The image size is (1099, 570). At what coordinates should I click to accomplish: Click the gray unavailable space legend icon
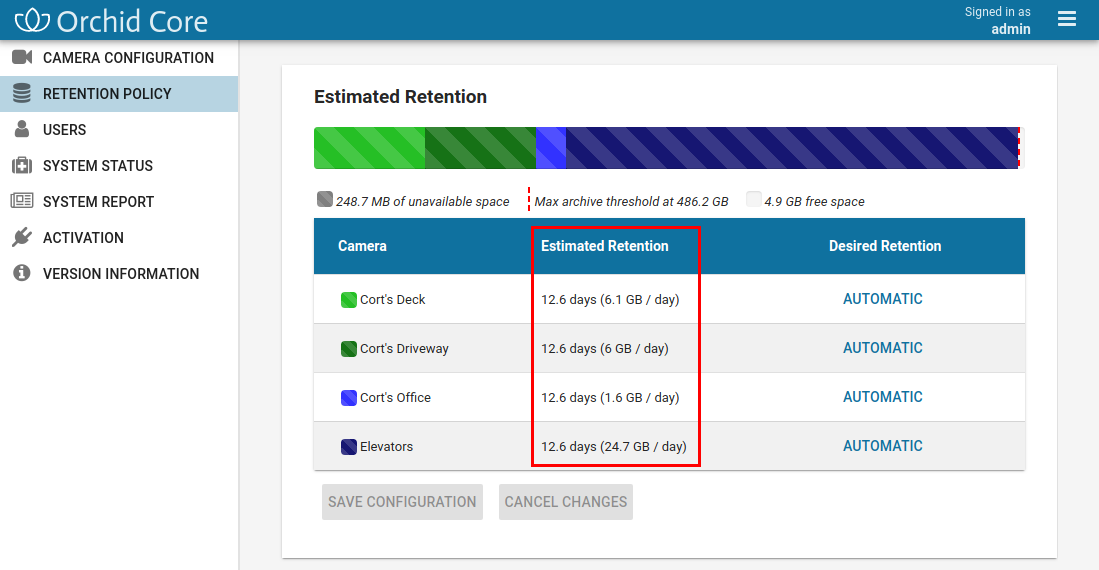(325, 199)
